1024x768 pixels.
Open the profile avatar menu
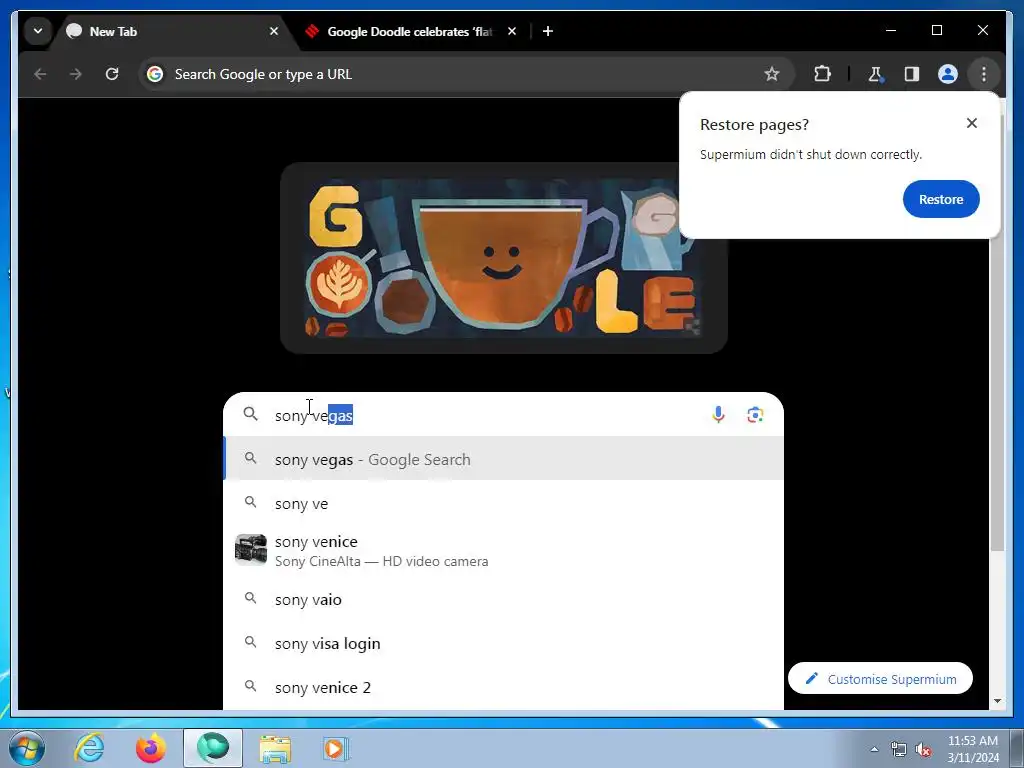pyautogui.click(x=948, y=74)
